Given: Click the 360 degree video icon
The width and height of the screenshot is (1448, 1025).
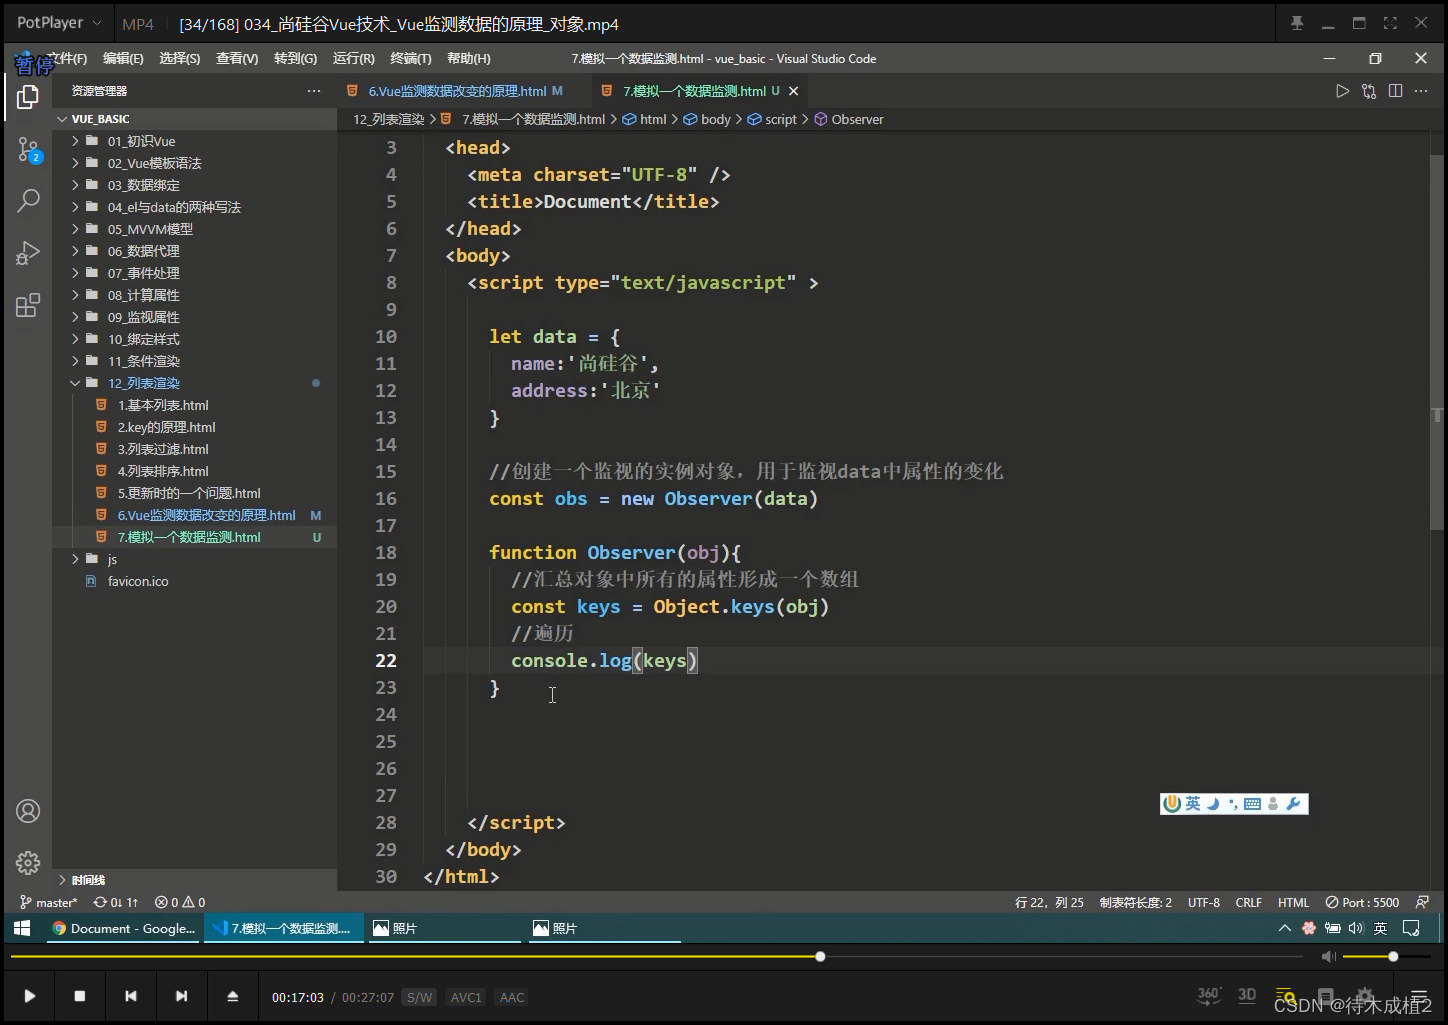Looking at the screenshot, I should tap(1208, 995).
